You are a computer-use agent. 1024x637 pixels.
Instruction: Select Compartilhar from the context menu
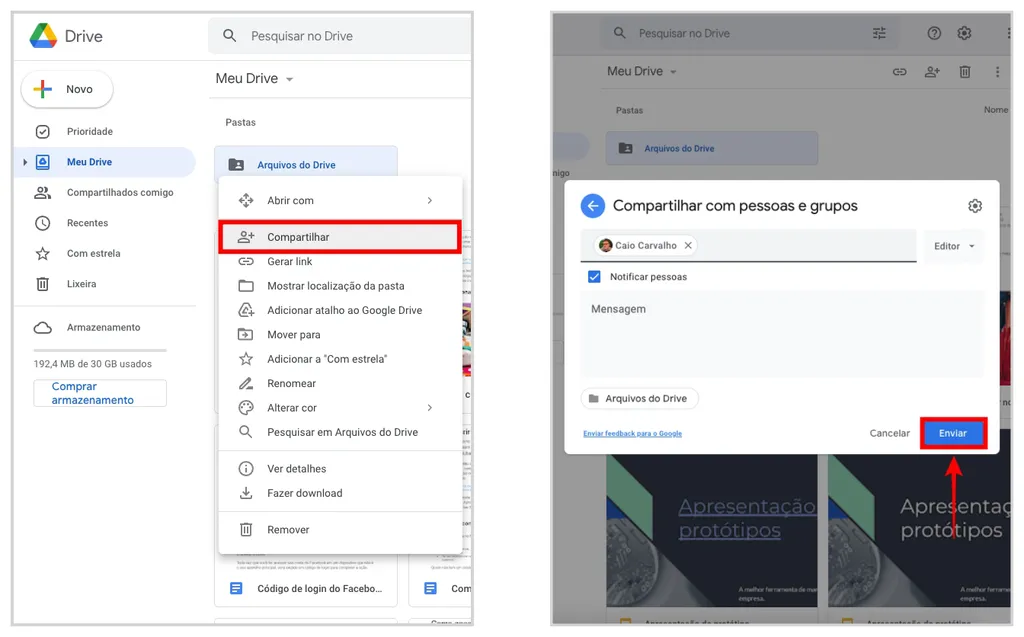click(339, 237)
